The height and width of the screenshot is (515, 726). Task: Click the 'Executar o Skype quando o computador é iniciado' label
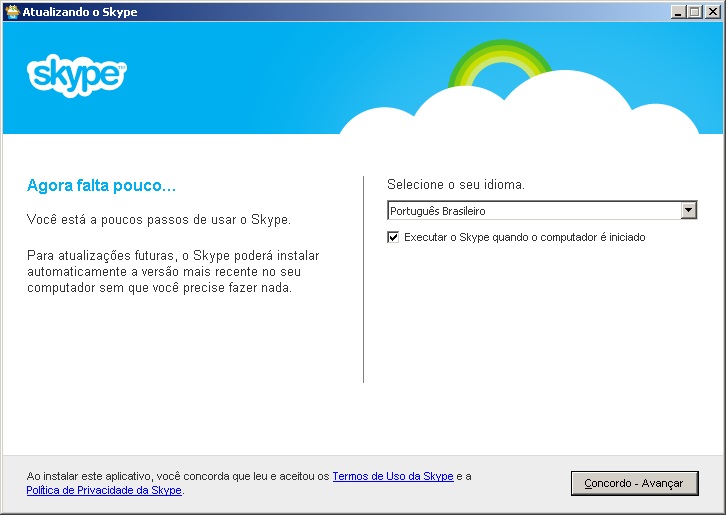point(524,238)
